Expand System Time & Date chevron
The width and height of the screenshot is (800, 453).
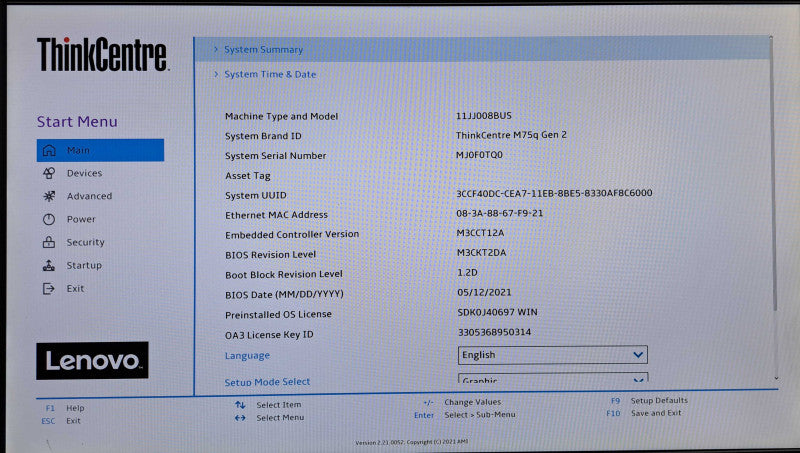(x=216, y=74)
